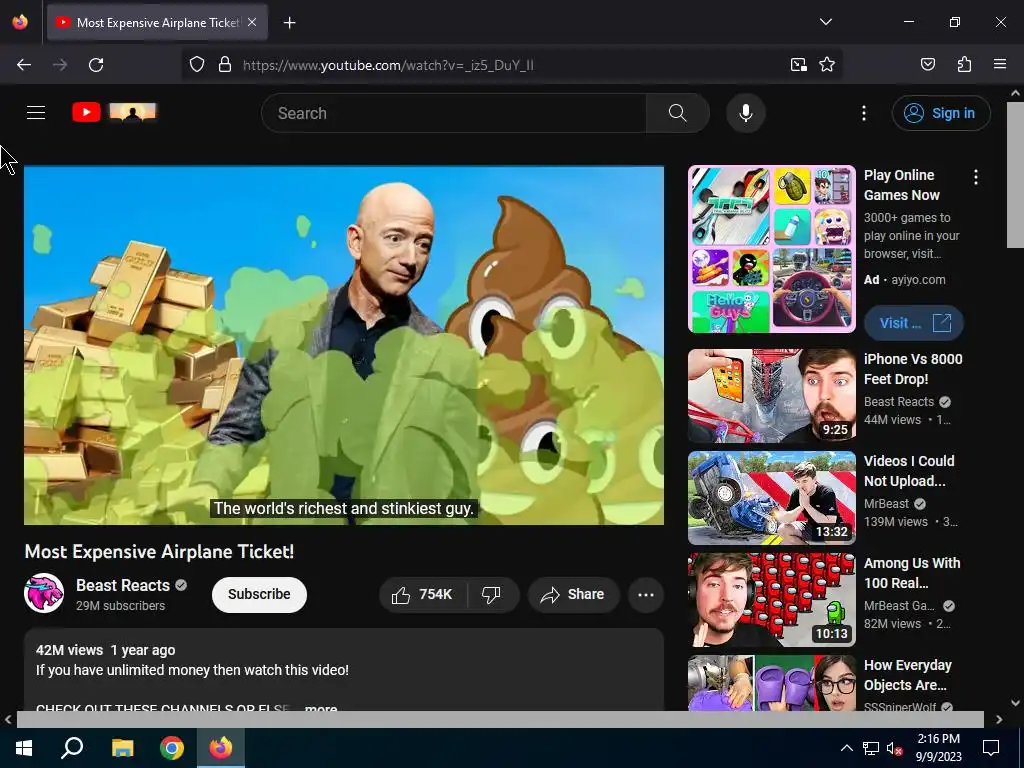
Task: Click the '42M views 1 year ago' text
Action: (x=105, y=650)
